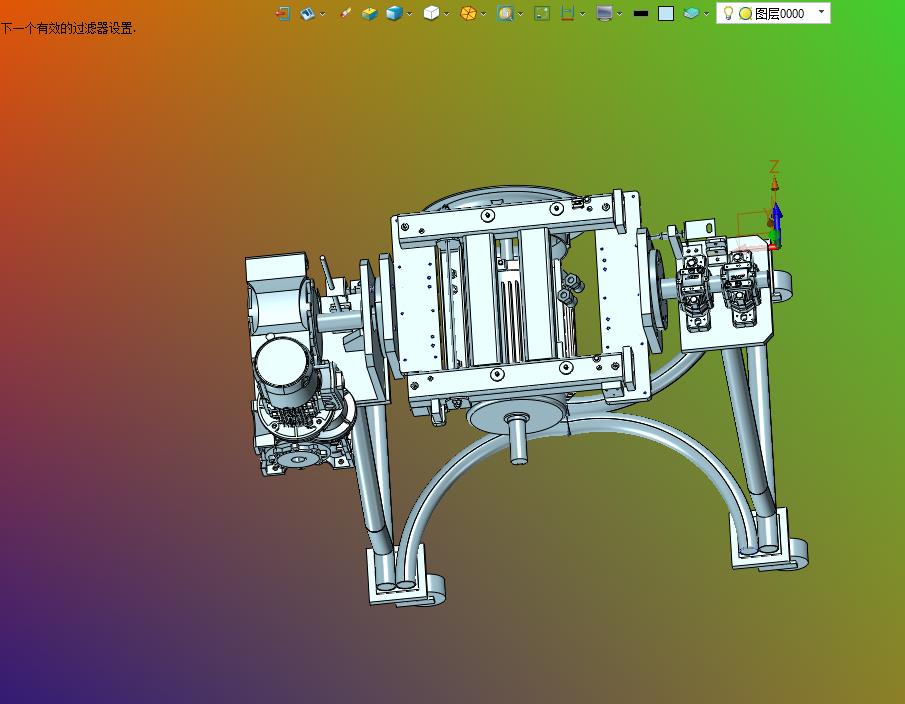Expand the dropdown arrow beside blue cube icon
The image size is (905, 704).
click(x=410, y=14)
